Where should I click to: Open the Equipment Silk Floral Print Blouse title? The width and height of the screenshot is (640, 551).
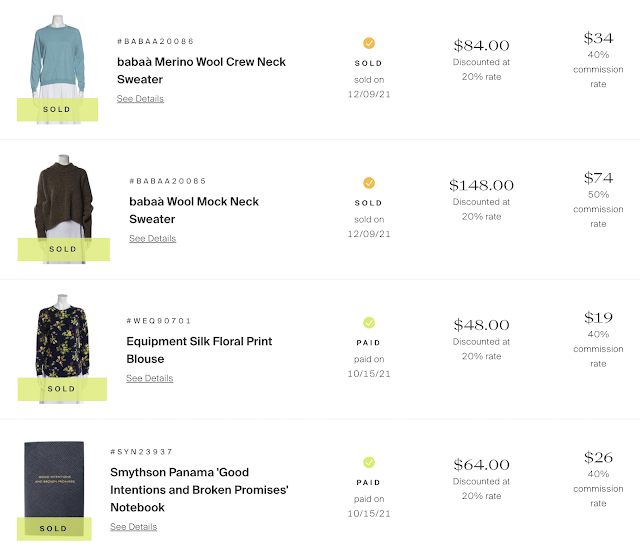pos(200,350)
